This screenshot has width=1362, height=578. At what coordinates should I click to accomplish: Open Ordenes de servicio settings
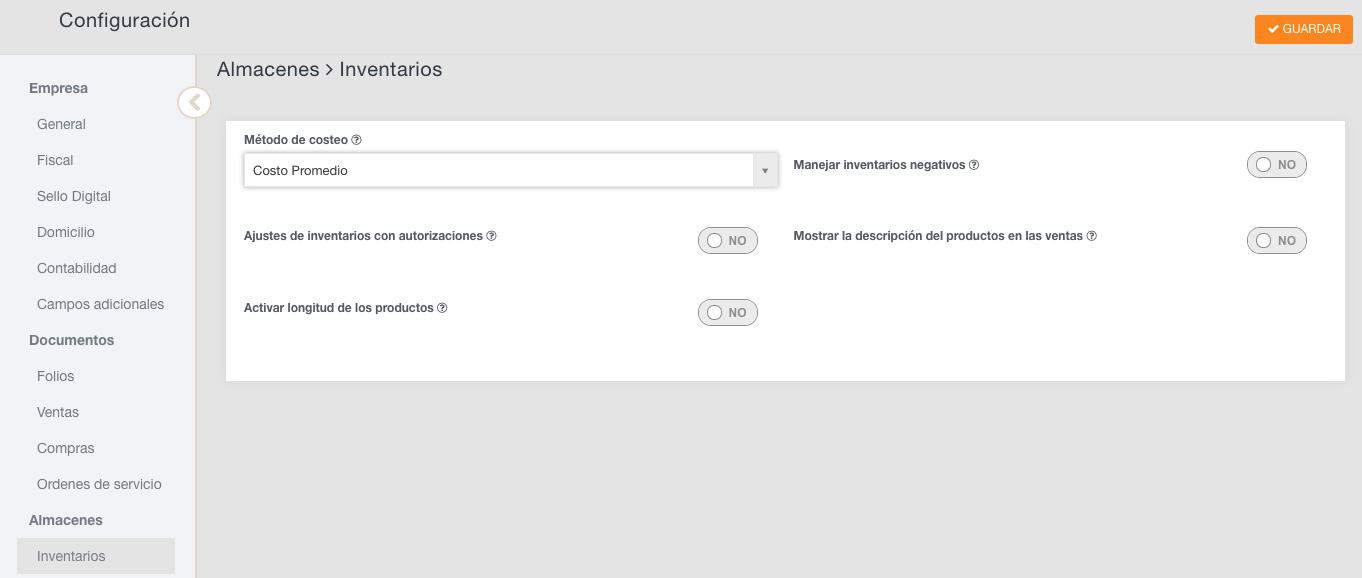[99, 484]
